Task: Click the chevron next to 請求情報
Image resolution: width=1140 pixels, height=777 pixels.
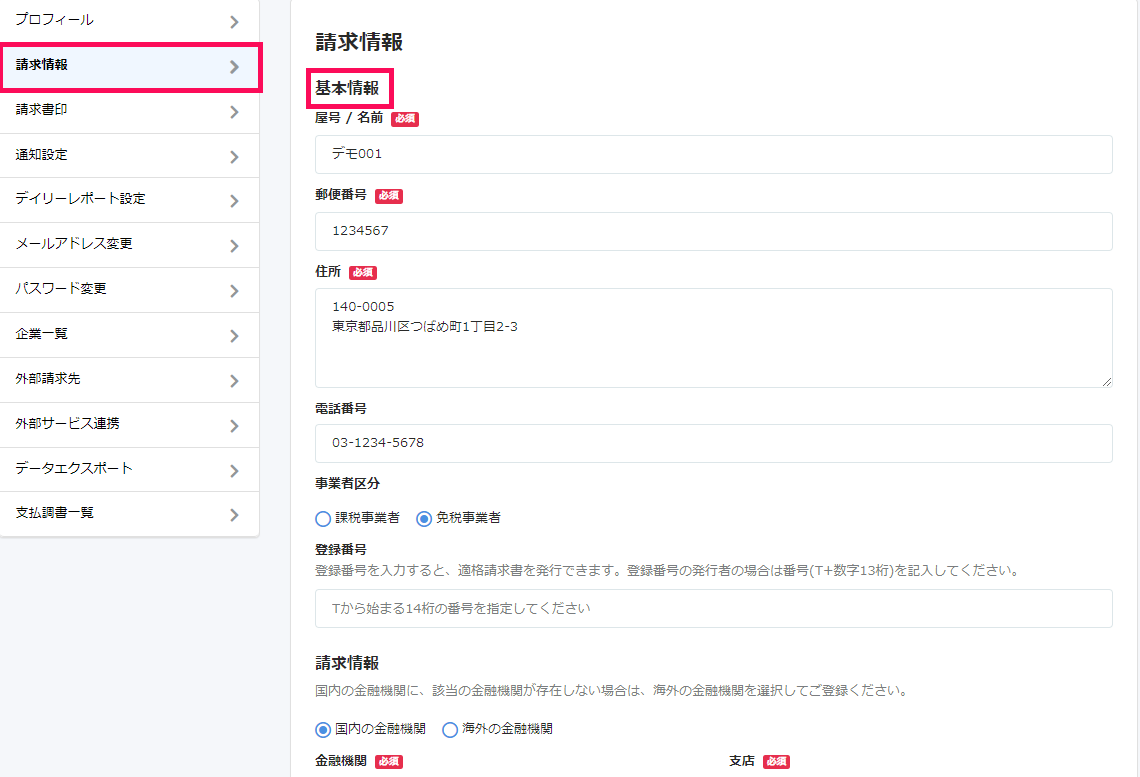Action: (x=234, y=67)
